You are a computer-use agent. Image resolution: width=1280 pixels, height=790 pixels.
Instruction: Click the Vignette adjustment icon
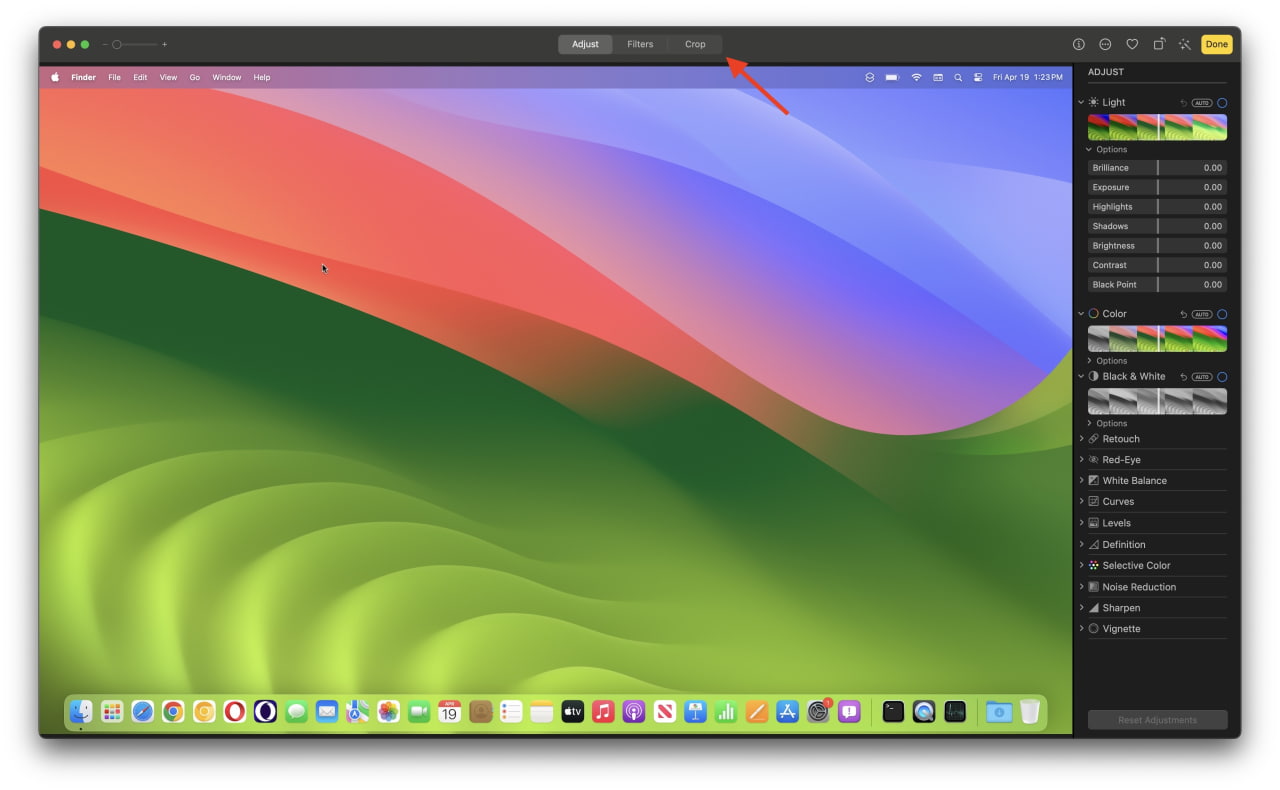click(1093, 628)
